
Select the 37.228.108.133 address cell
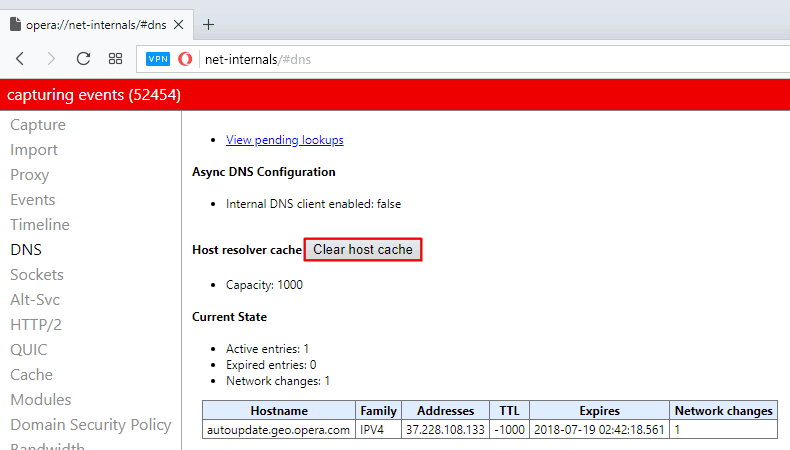[x=445, y=430]
